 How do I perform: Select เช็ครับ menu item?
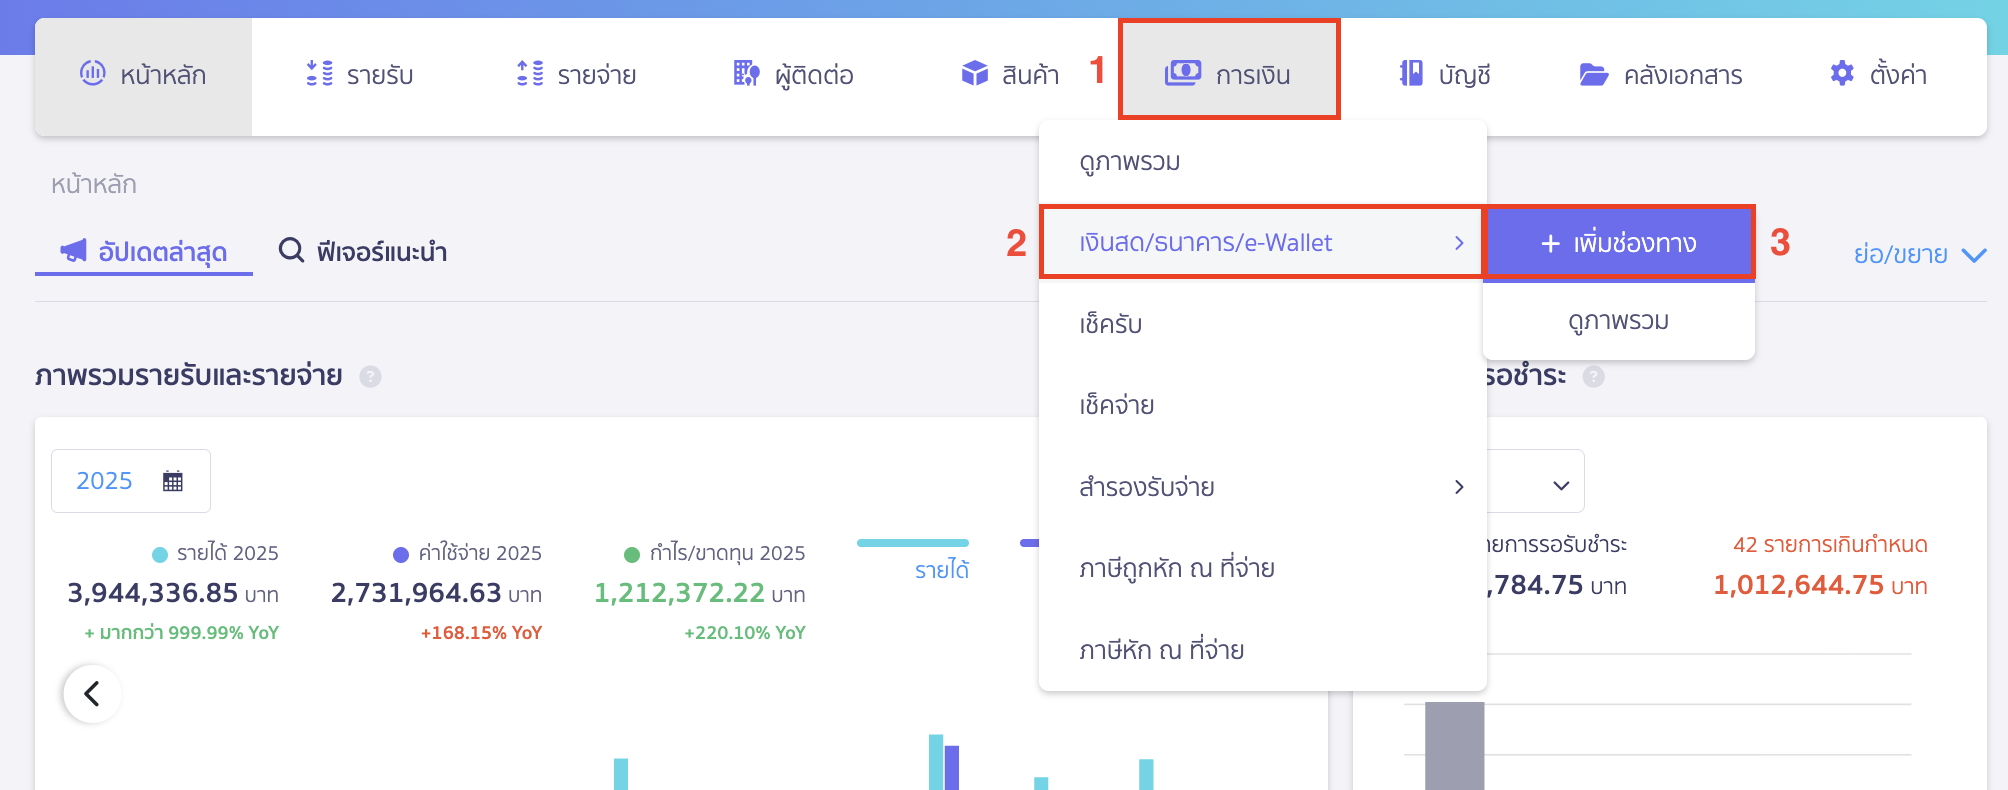pos(1262,324)
